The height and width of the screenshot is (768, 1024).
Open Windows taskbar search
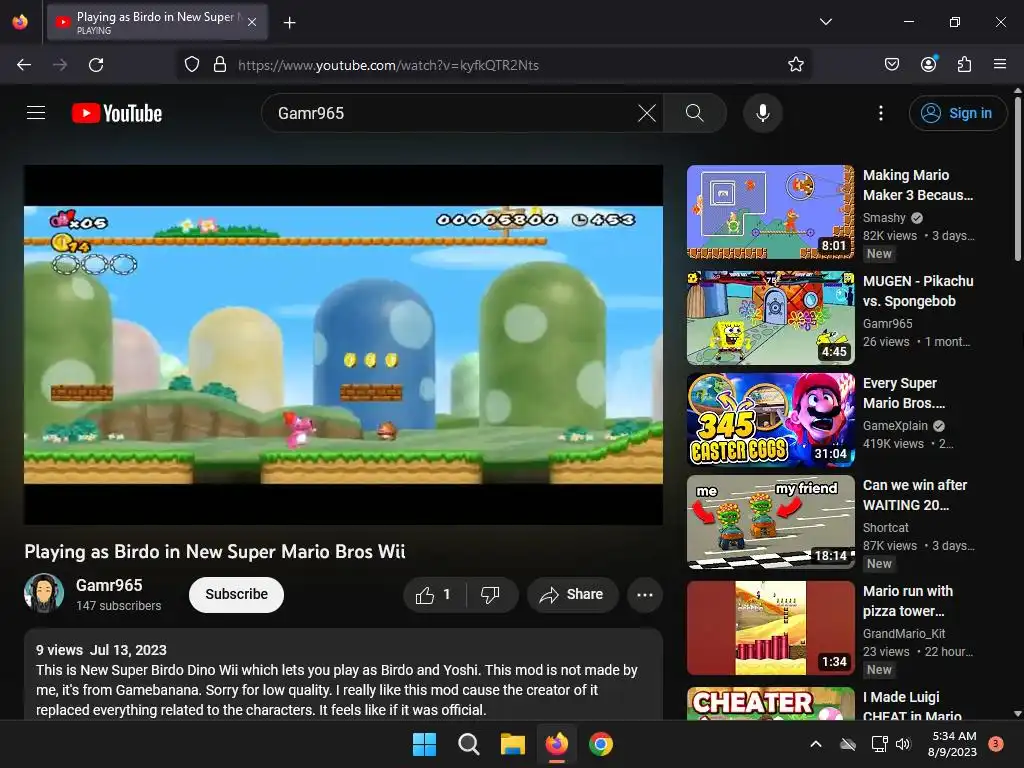468,744
